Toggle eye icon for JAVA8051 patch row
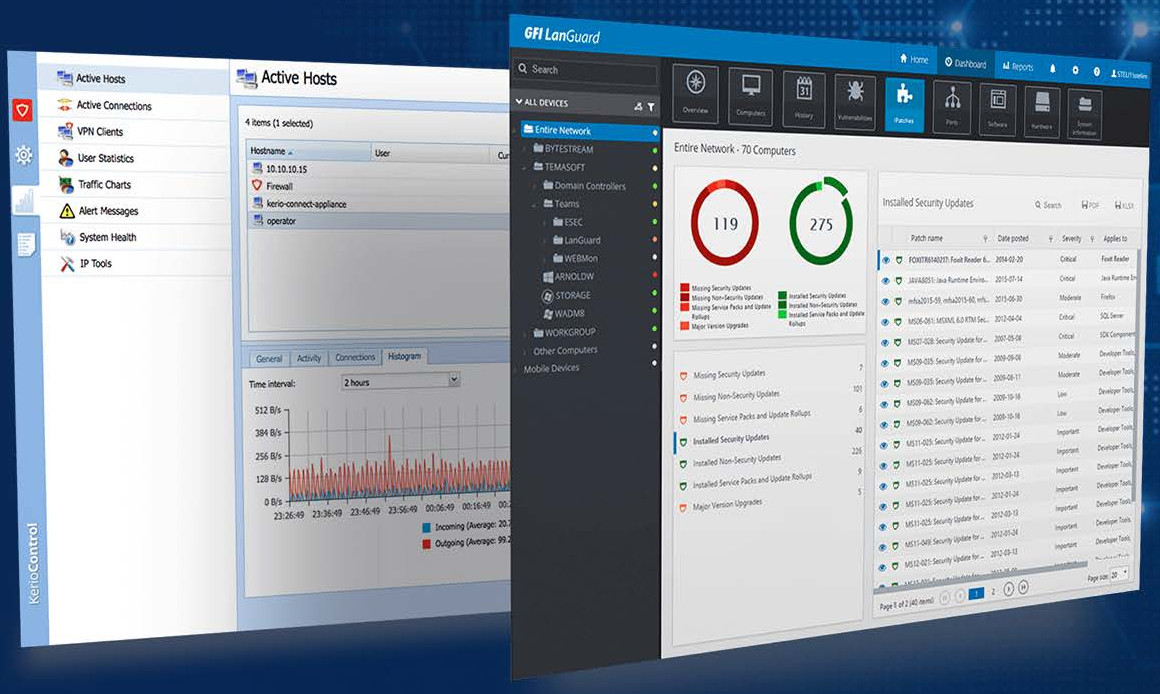Image resolution: width=1160 pixels, height=694 pixels. [885, 280]
